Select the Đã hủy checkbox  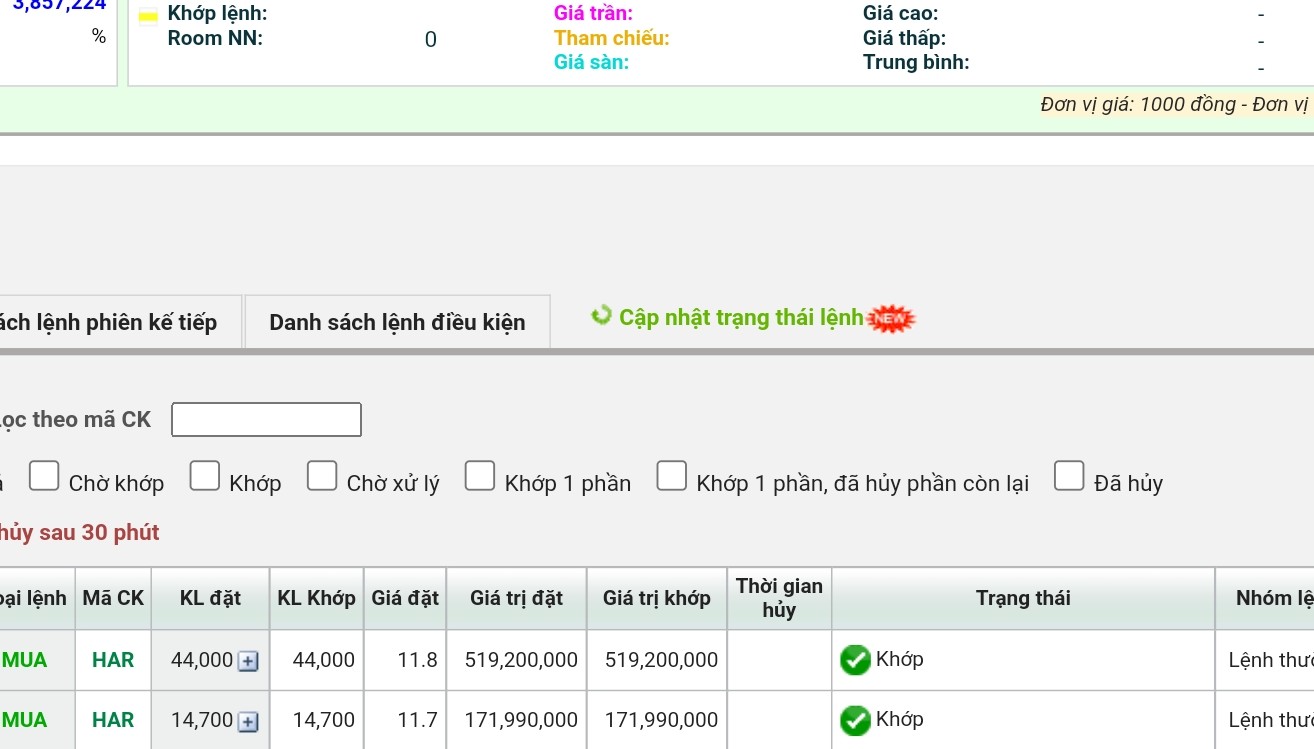pyautogui.click(x=1069, y=476)
